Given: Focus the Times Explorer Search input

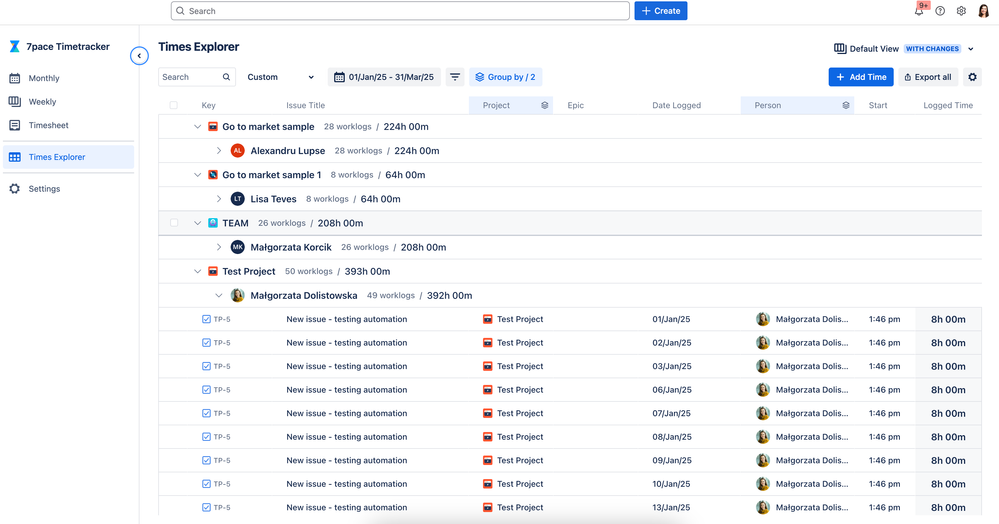Looking at the screenshot, I should pos(197,77).
